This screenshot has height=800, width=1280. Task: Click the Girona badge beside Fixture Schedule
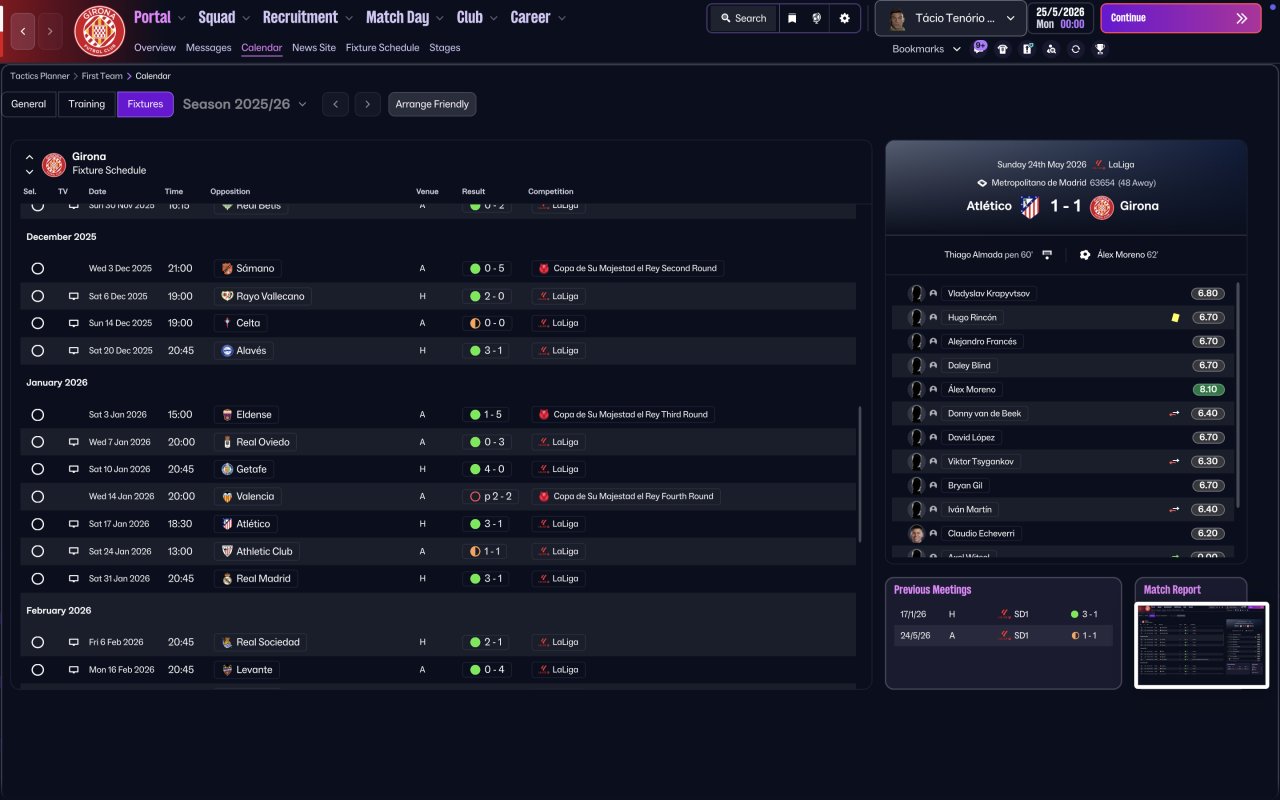click(54, 164)
